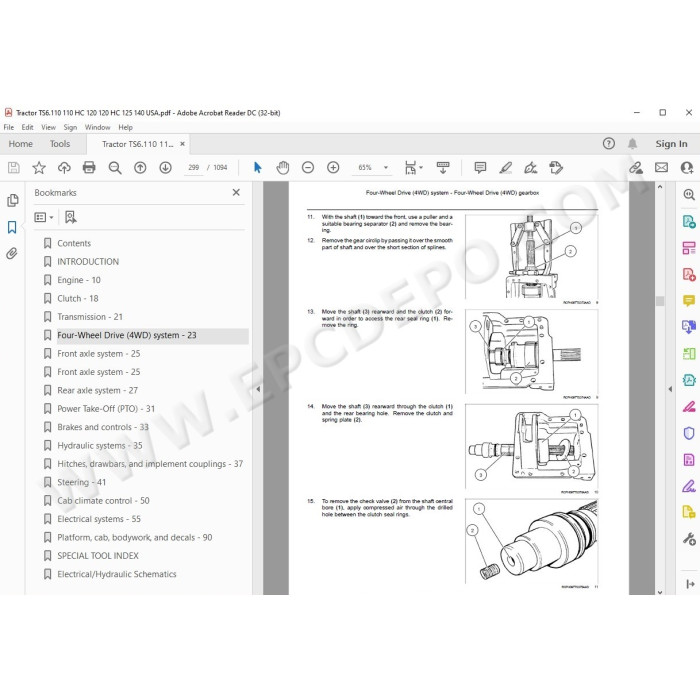
Task: Jump to Engine - 10 bookmark
Action: tap(79, 280)
